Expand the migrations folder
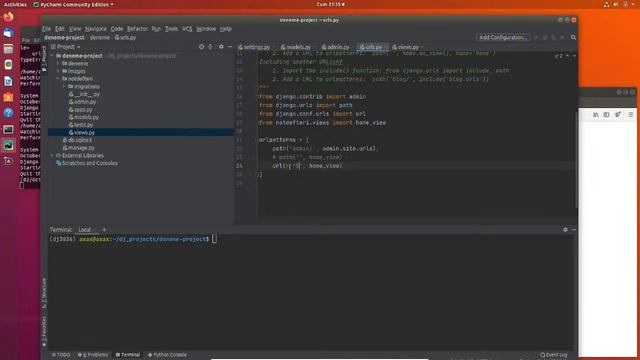This screenshot has height=360, width=640. 64,87
